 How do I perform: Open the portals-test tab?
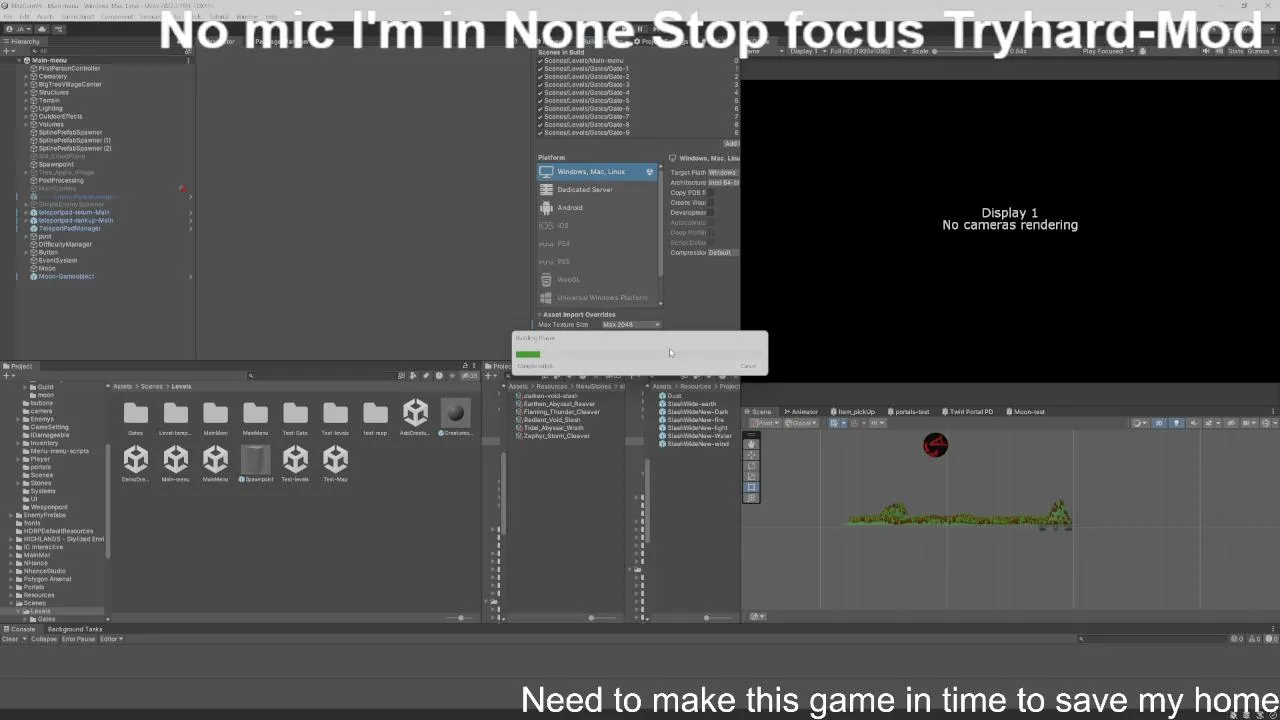point(909,412)
